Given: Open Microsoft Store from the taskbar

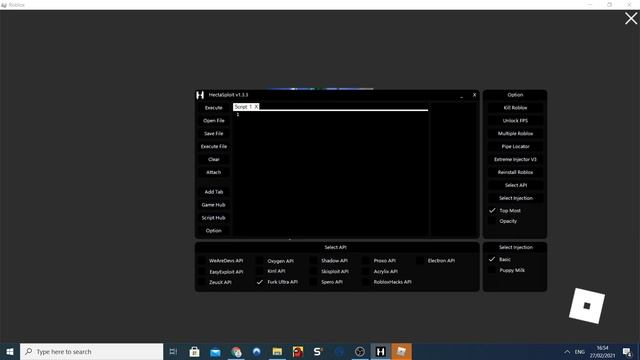Looking at the screenshot, I should [x=195, y=351].
